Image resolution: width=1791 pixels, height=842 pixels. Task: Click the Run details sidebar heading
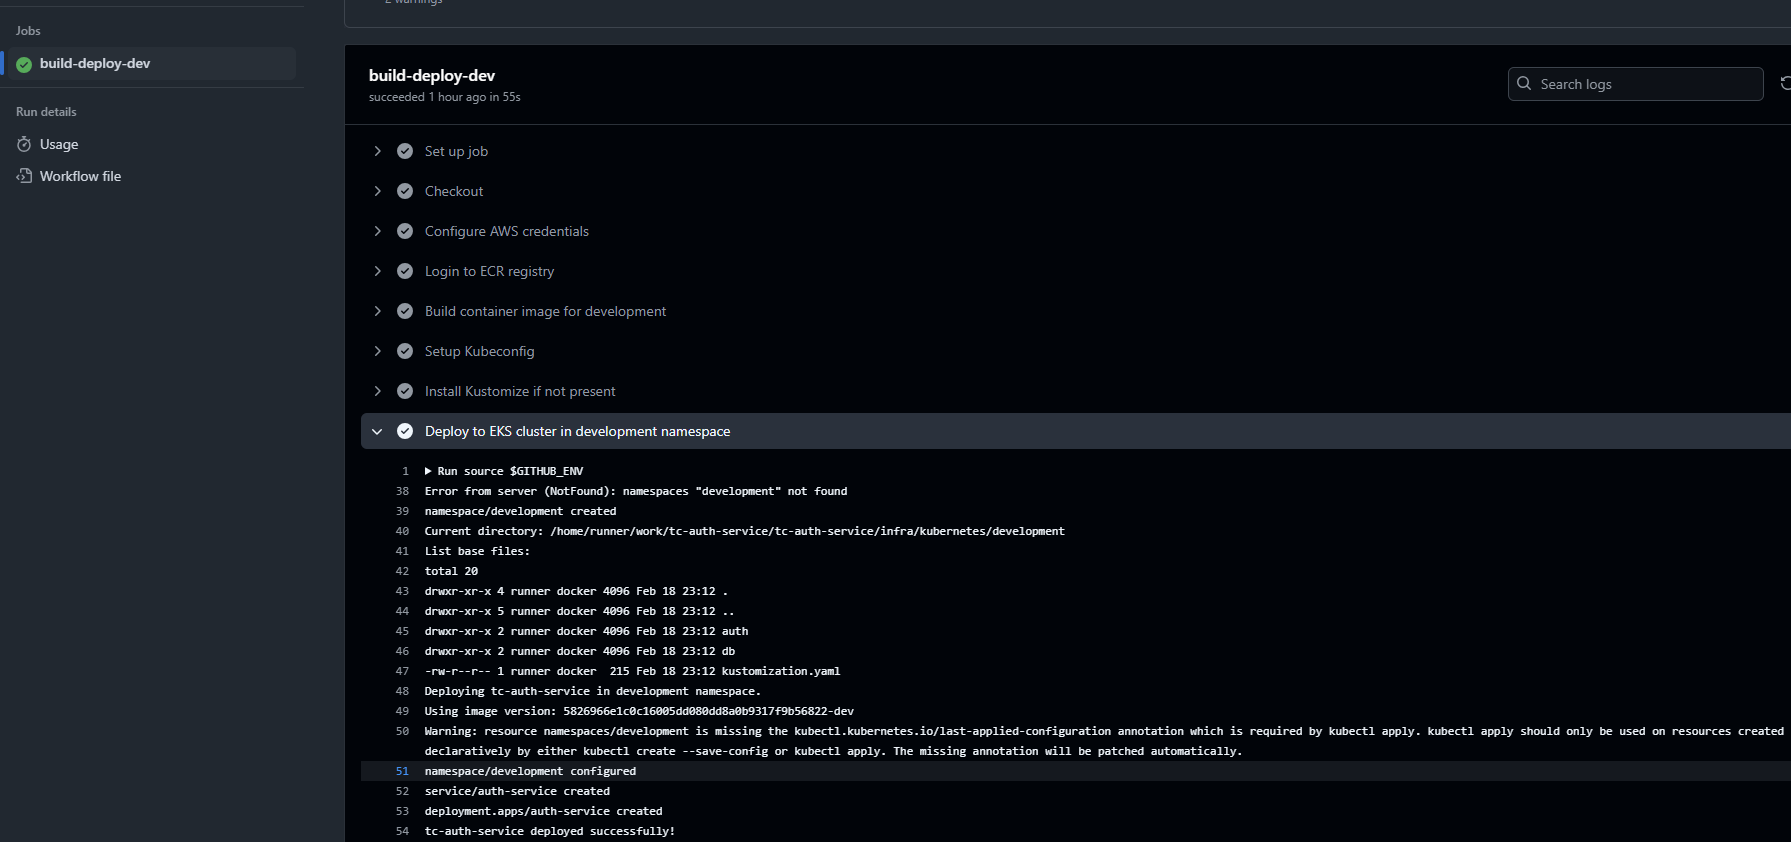point(46,112)
